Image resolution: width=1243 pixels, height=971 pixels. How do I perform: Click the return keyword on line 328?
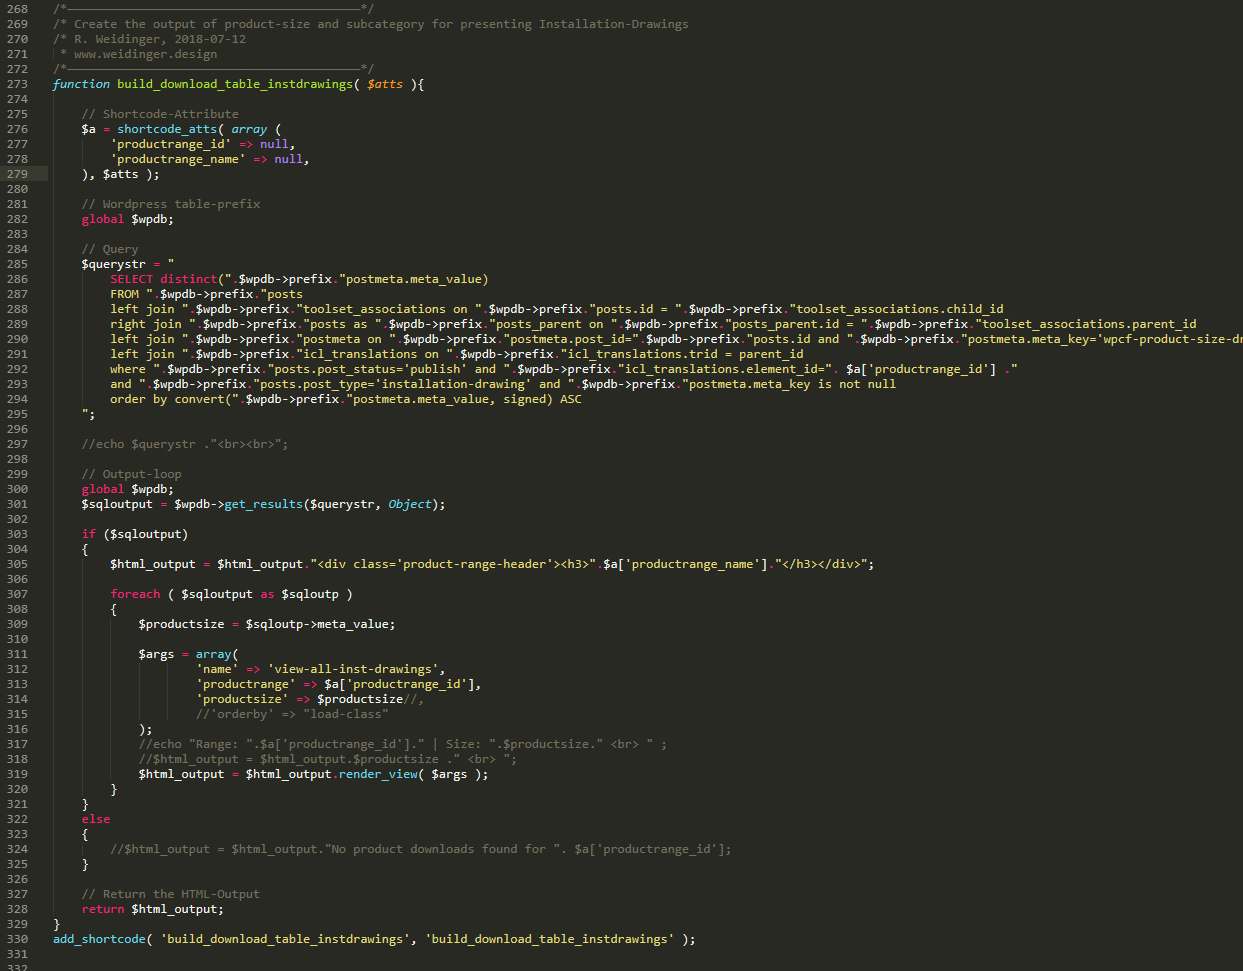pos(103,909)
